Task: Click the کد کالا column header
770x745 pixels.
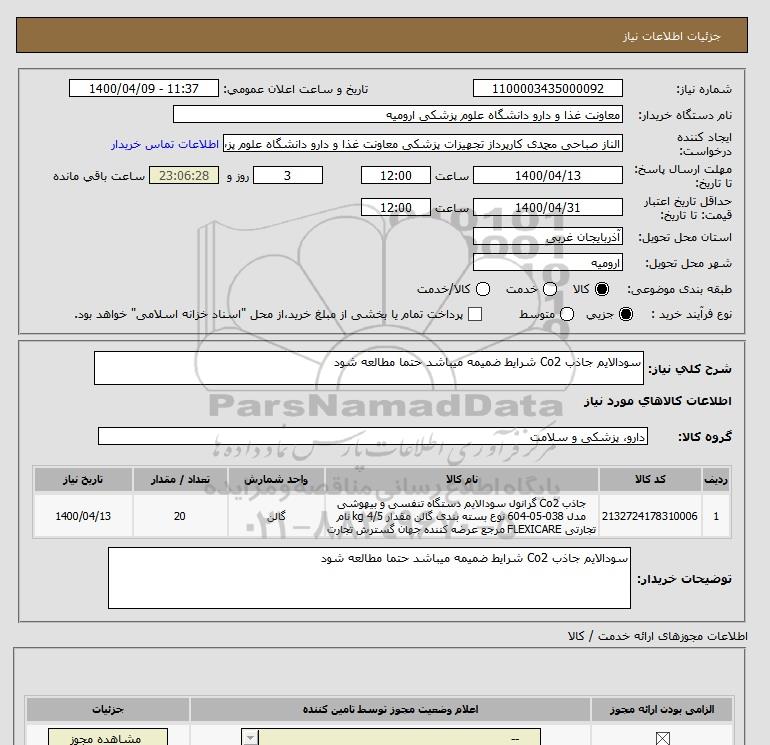Action: (650, 479)
